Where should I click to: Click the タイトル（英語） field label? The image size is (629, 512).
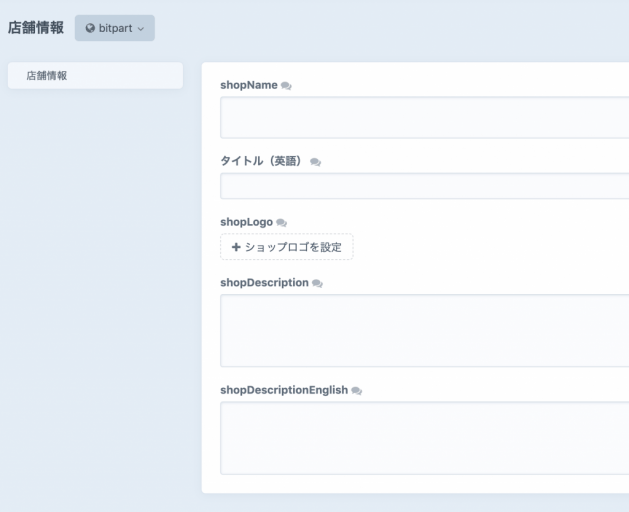coord(261,161)
